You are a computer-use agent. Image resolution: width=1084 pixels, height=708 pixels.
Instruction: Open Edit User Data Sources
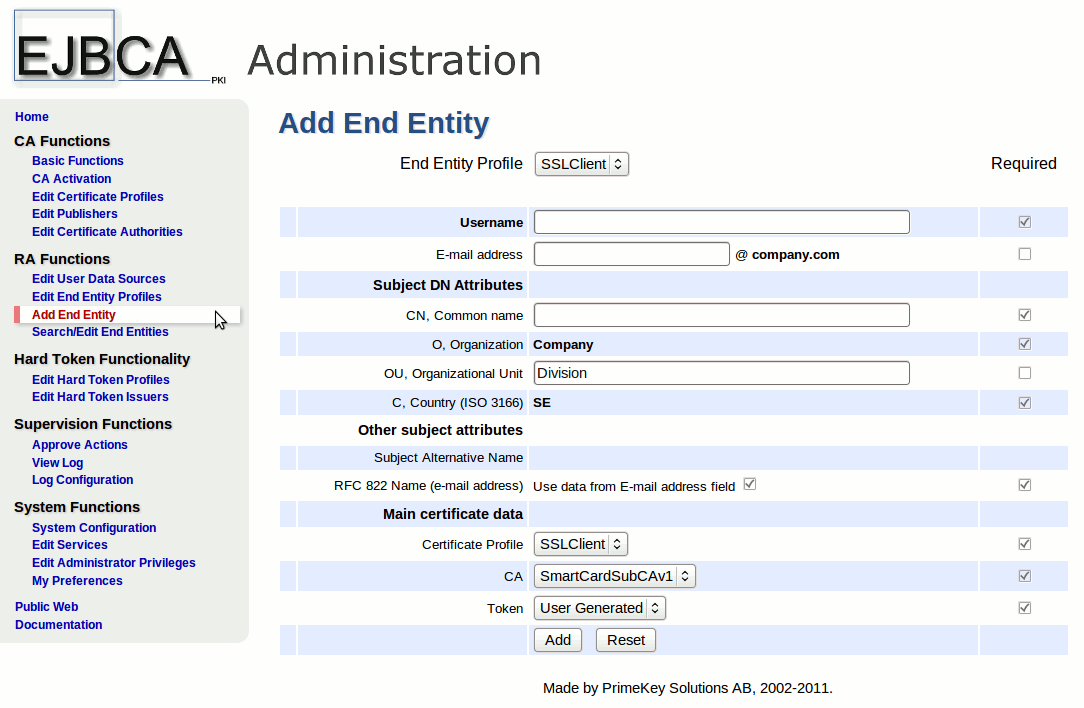[x=99, y=279]
